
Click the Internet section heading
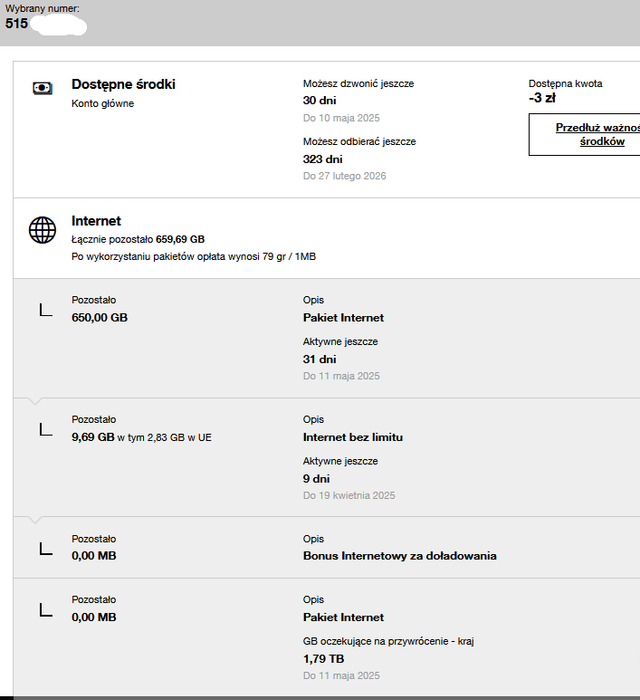tap(96, 221)
